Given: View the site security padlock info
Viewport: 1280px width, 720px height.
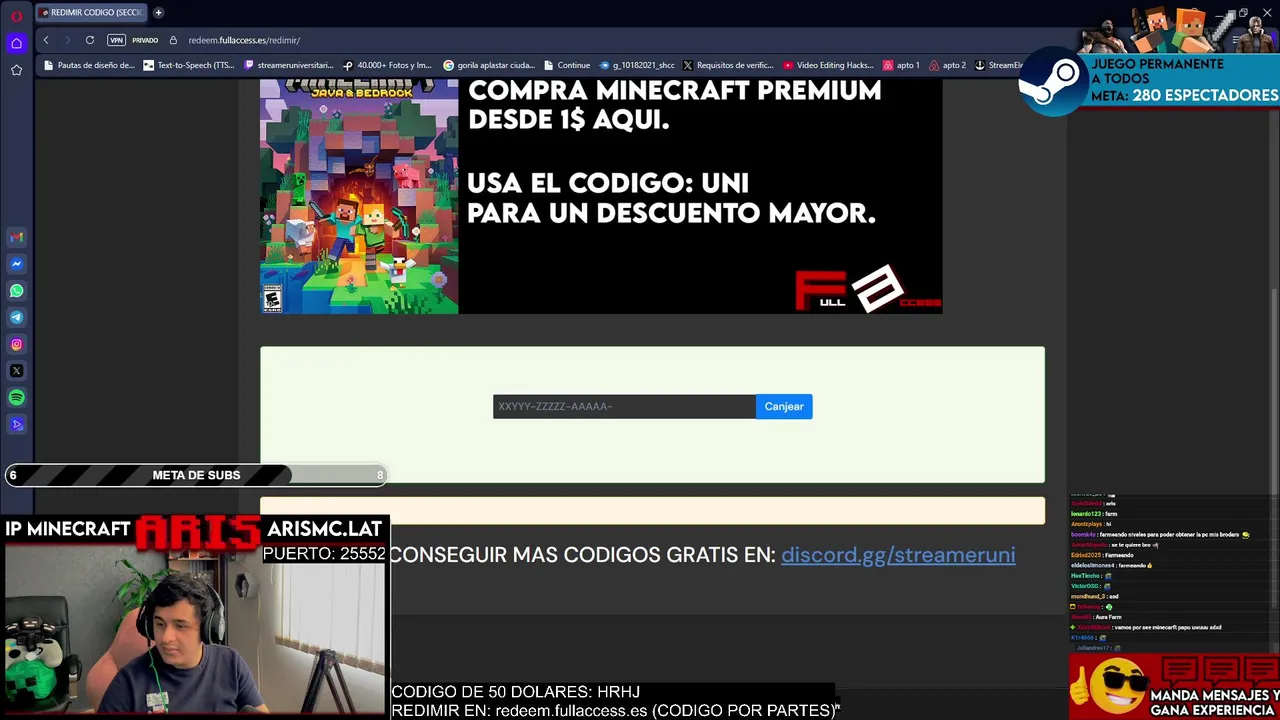Looking at the screenshot, I should tap(173, 40).
